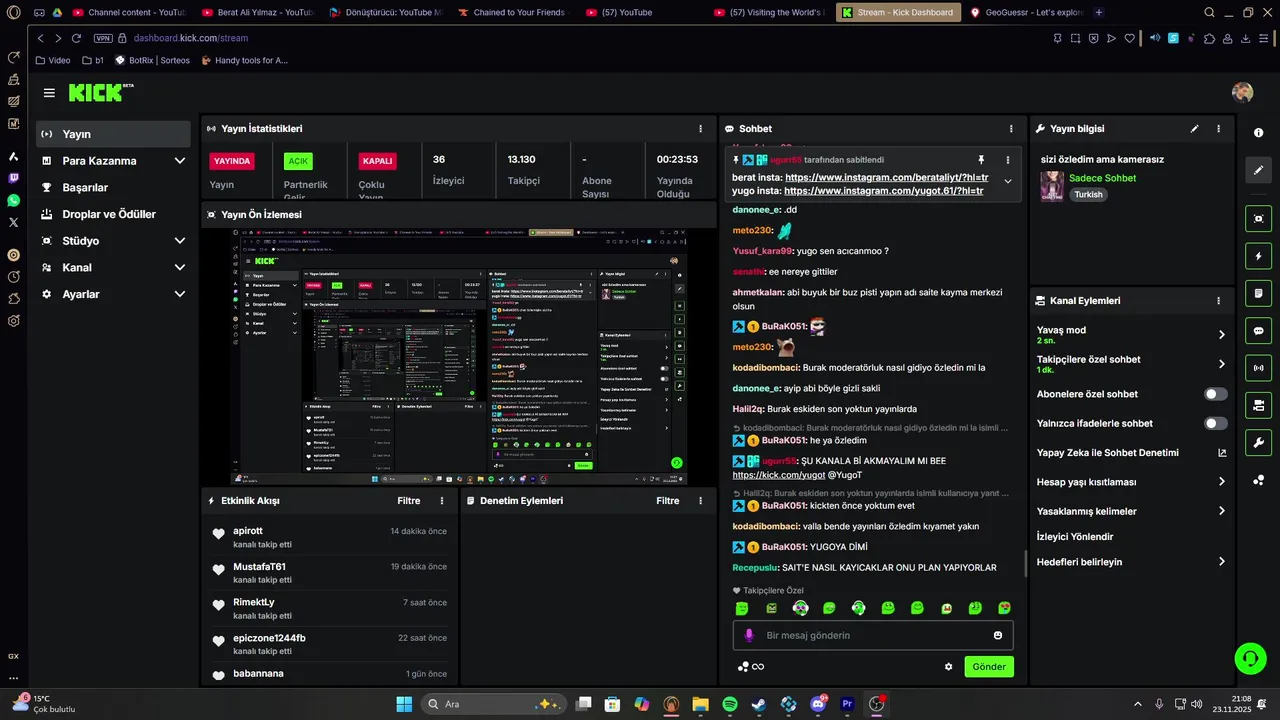This screenshot has width=1280, height=720.
Task: Open Filtre in Etkinlik Akışı panel
Action: pos(409,501)
